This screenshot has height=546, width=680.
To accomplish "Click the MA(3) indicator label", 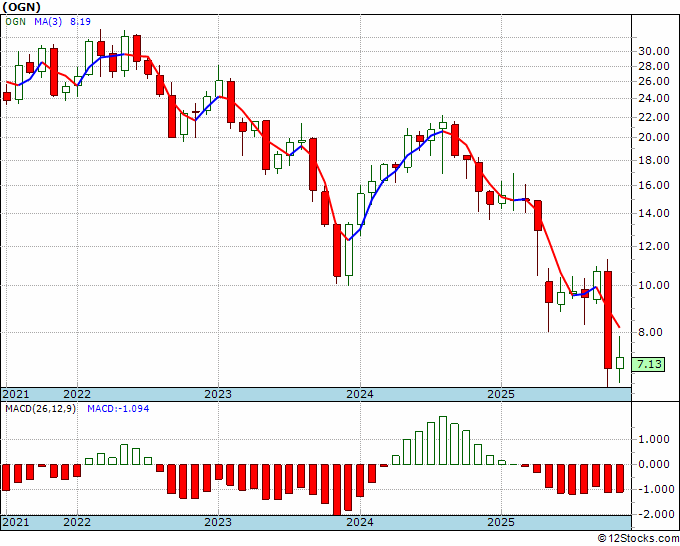I will click(x=48, y=21).
